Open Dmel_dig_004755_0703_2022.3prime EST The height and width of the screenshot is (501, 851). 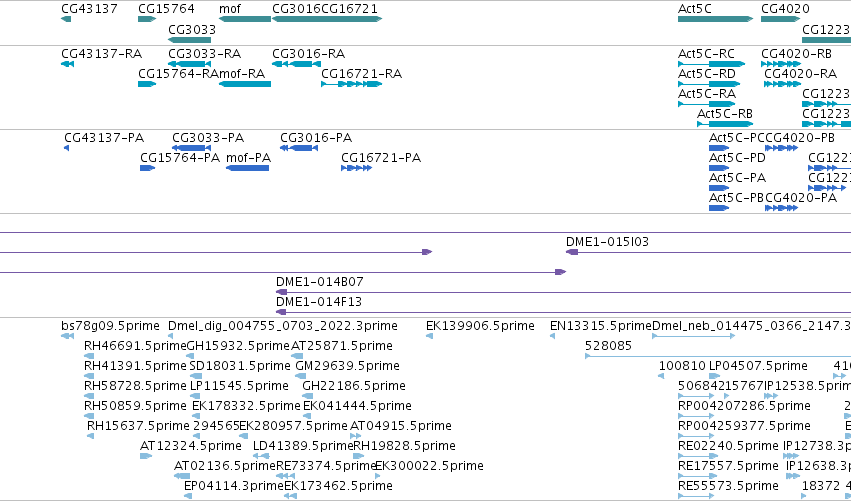[x=170, y=337]
